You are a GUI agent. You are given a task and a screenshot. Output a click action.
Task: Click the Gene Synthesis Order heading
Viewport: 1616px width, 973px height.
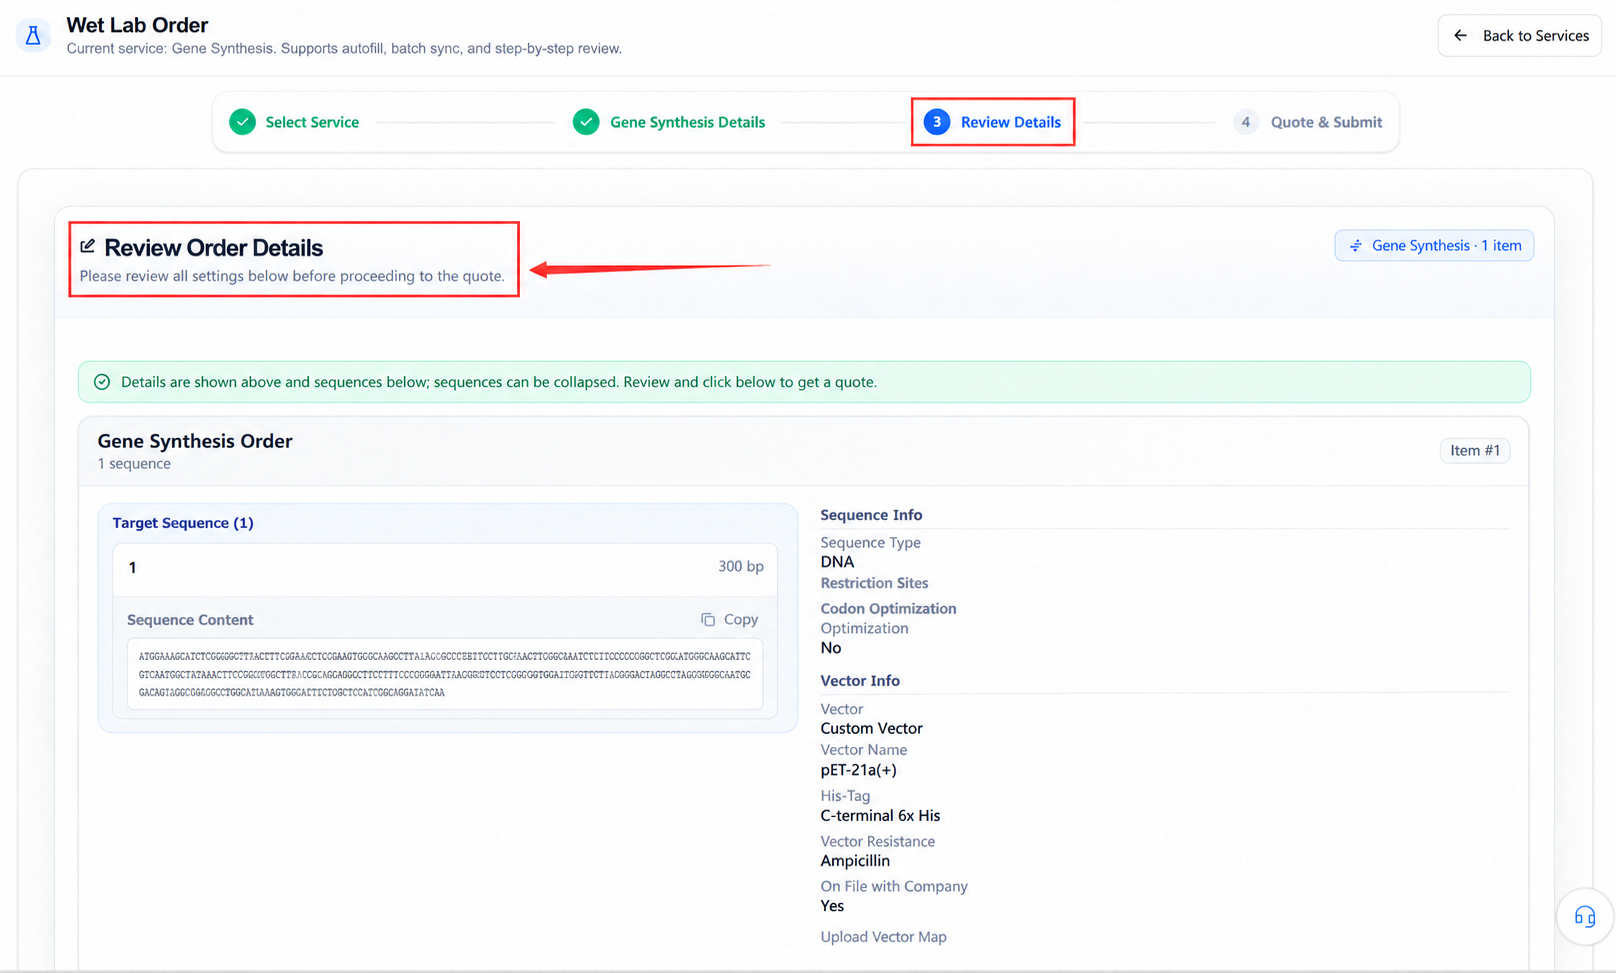(x=195, y=441)
